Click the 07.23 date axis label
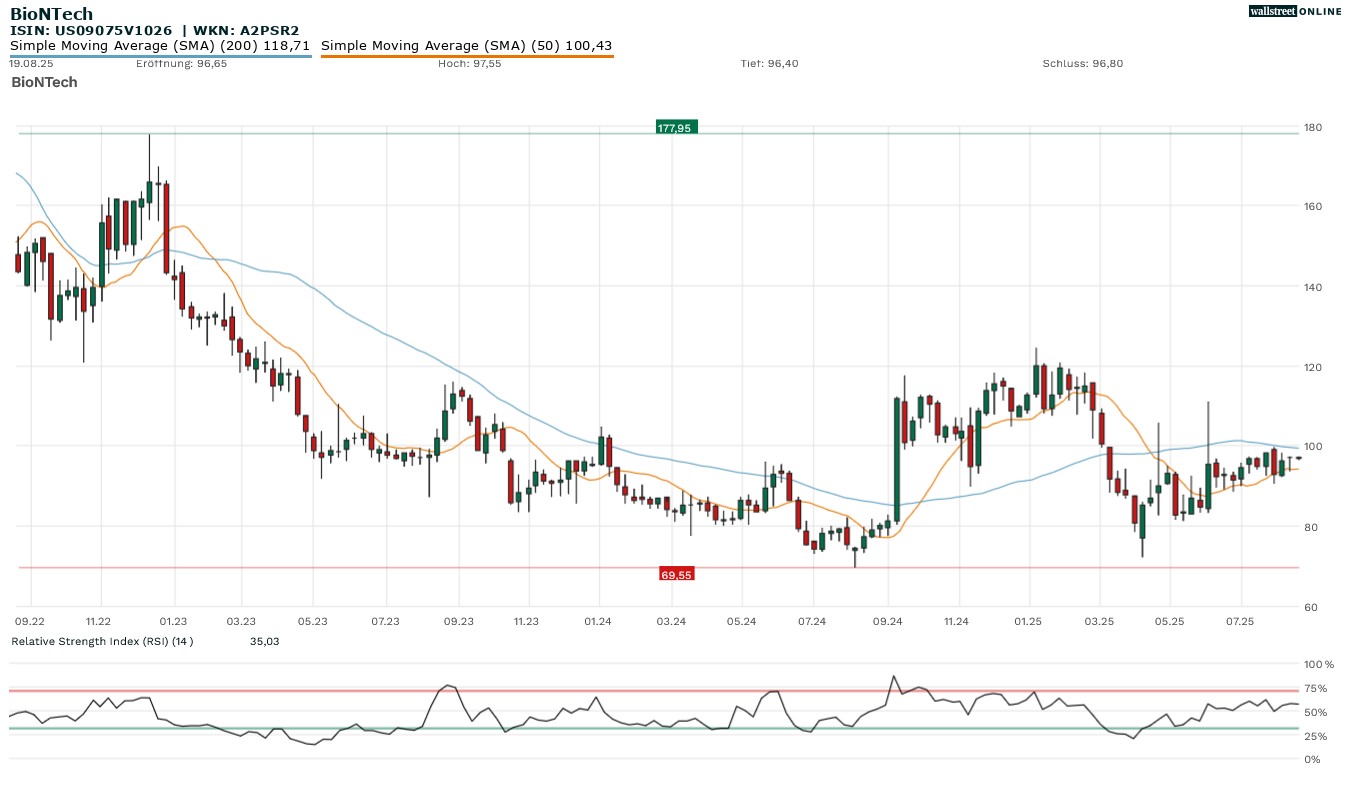 (385, 621)
